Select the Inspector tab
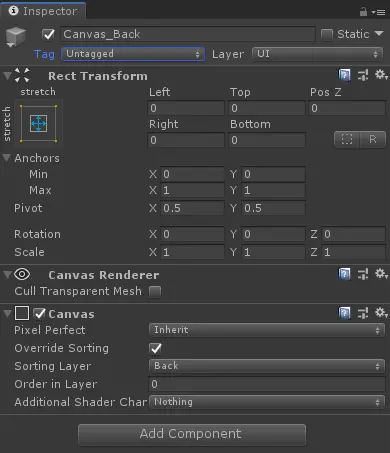Image resolution: width=390 pixels, height=453 pixels. [43, 11]
